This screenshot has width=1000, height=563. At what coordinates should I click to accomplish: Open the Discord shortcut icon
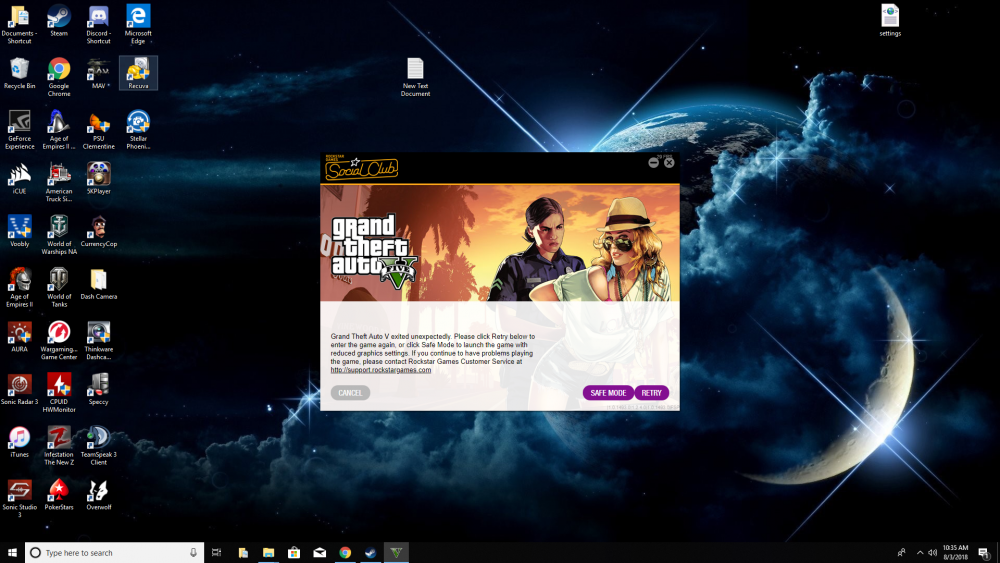pyautogui.click(x=98, y=24)
